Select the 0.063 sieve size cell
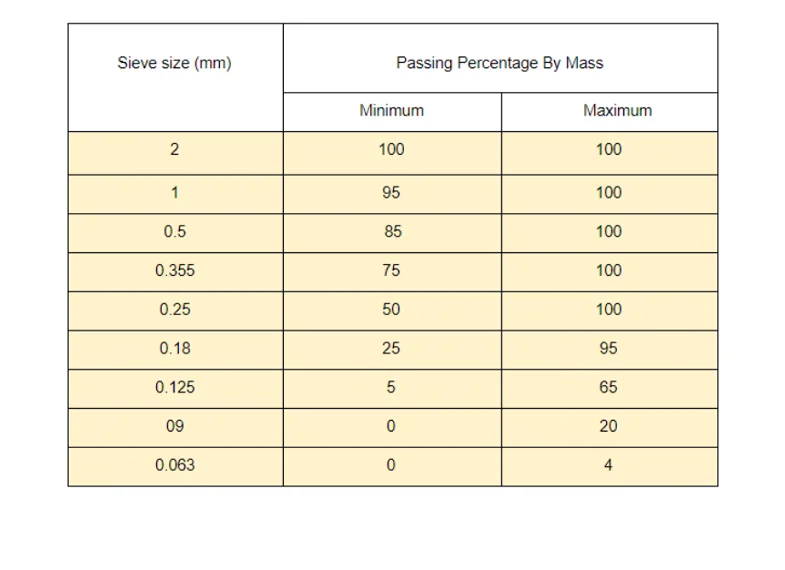The image size is (785, 570). click(x=176, y=467)
